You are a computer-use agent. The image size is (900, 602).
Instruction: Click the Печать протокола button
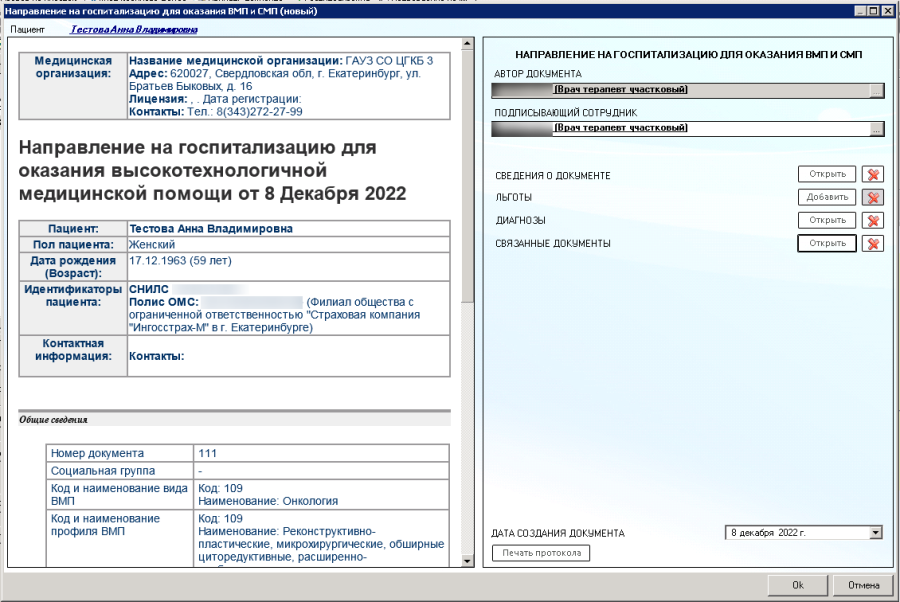[x=541, y=553]
